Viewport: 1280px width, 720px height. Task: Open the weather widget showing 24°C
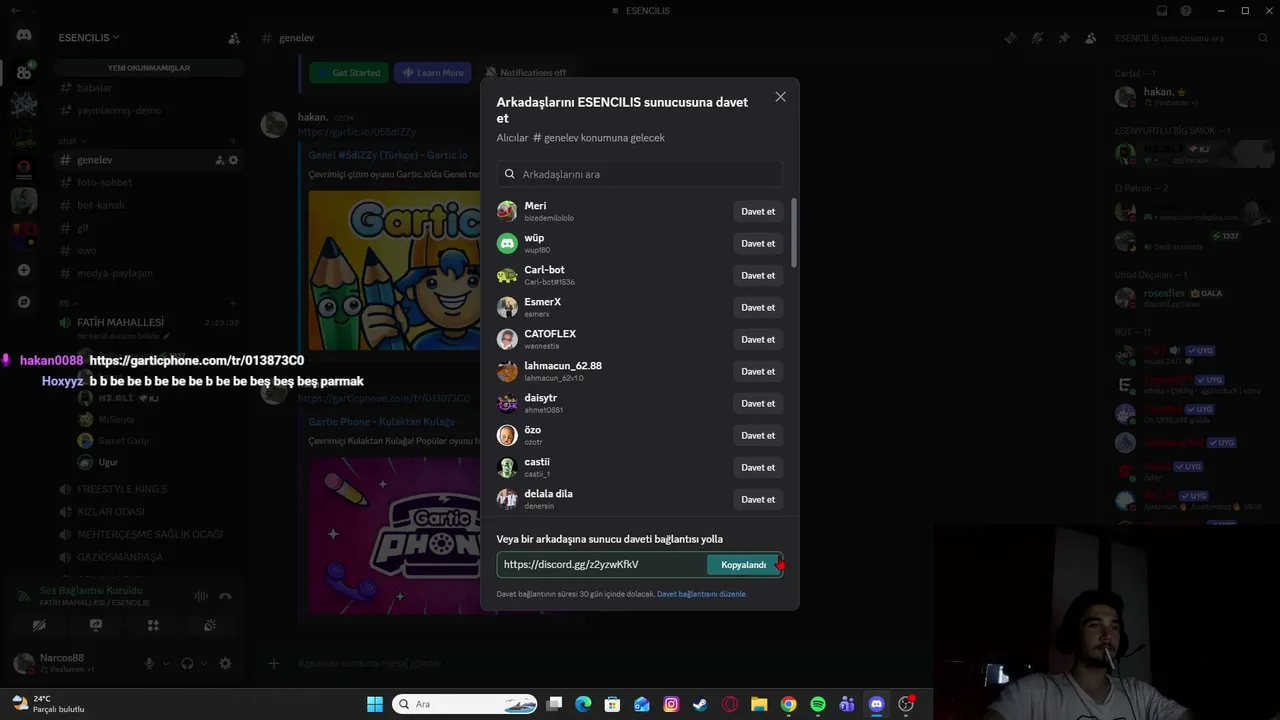coord(46,704)
